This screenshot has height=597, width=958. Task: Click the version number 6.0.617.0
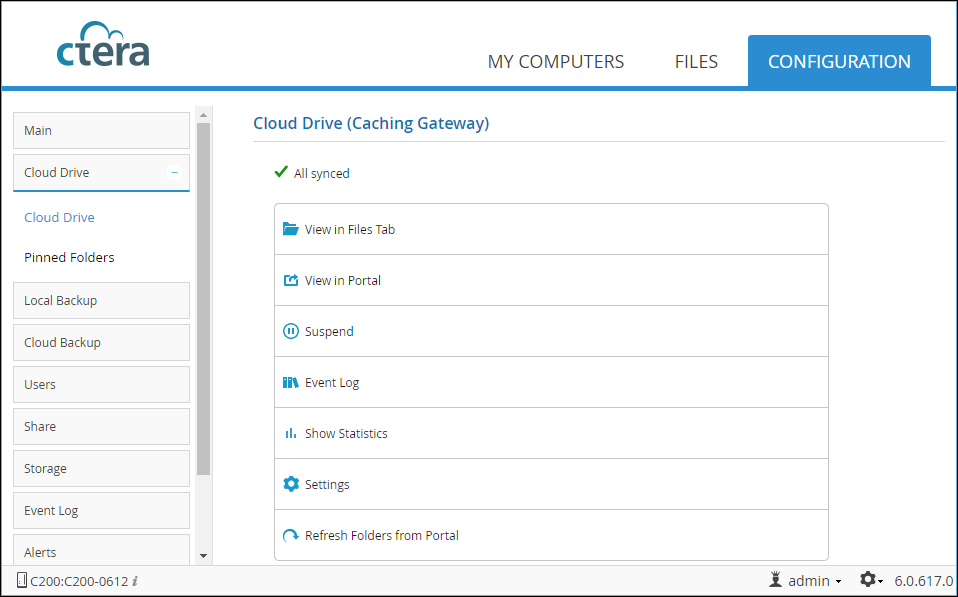coord(924,581)
